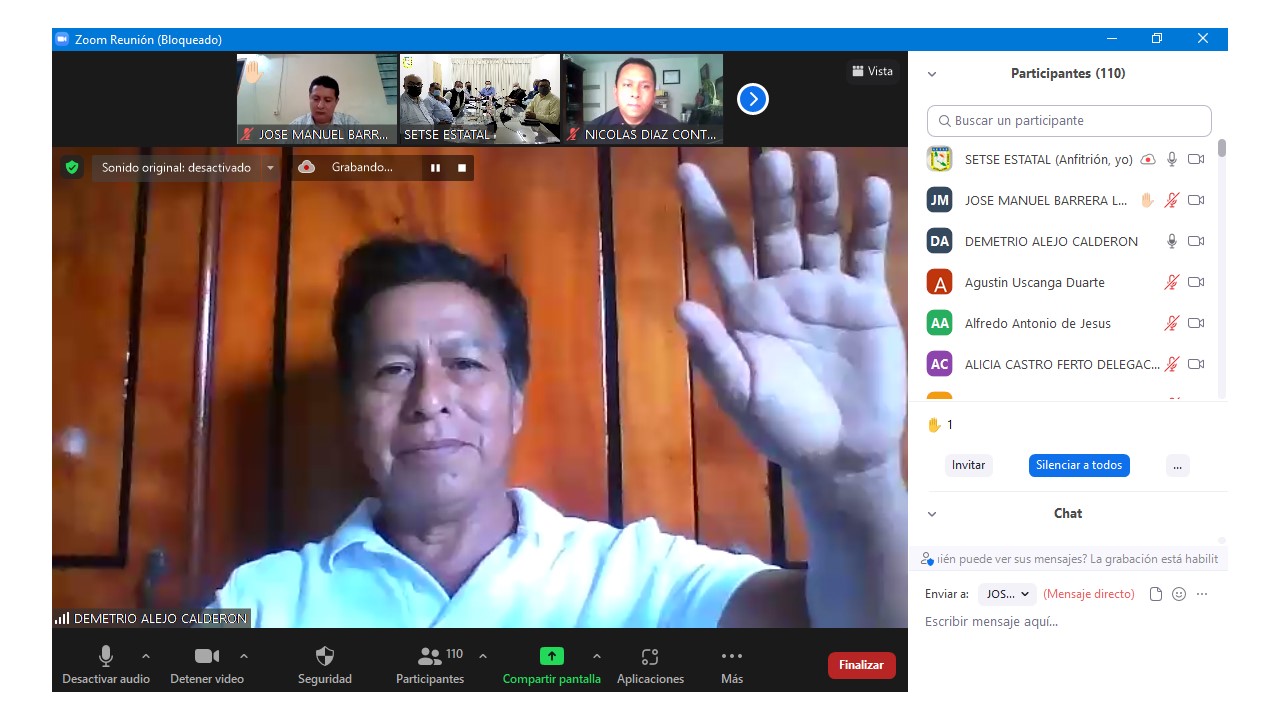Open audio options arrow beside microphone
Viewport: 1280px width, 720px height.
pos(146,656)
